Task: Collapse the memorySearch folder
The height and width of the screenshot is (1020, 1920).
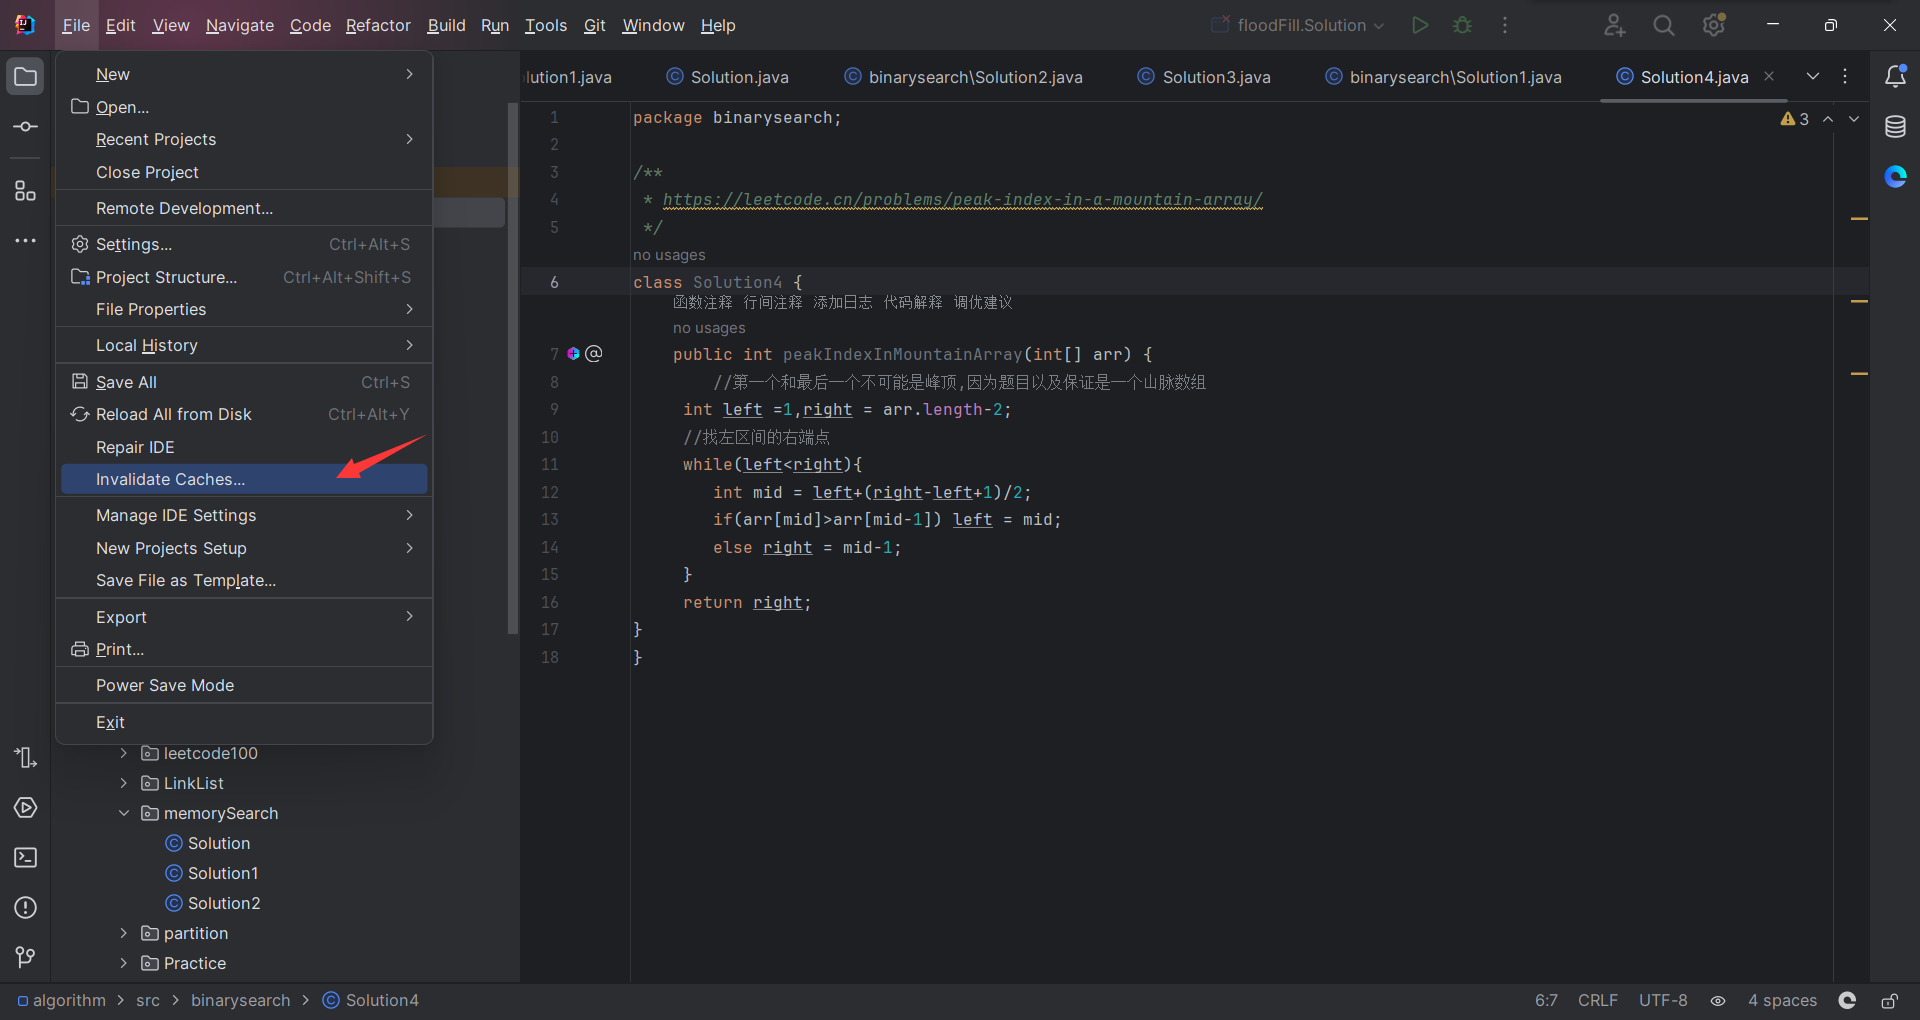Action: (124, 813)
